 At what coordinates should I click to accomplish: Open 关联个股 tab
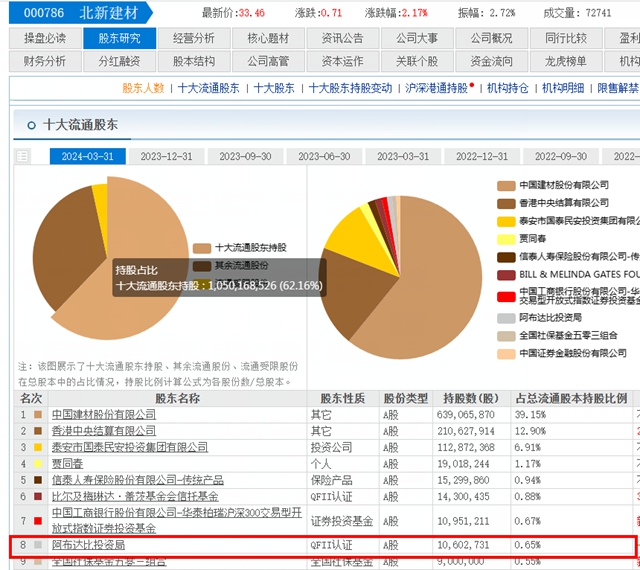[417, 61]
